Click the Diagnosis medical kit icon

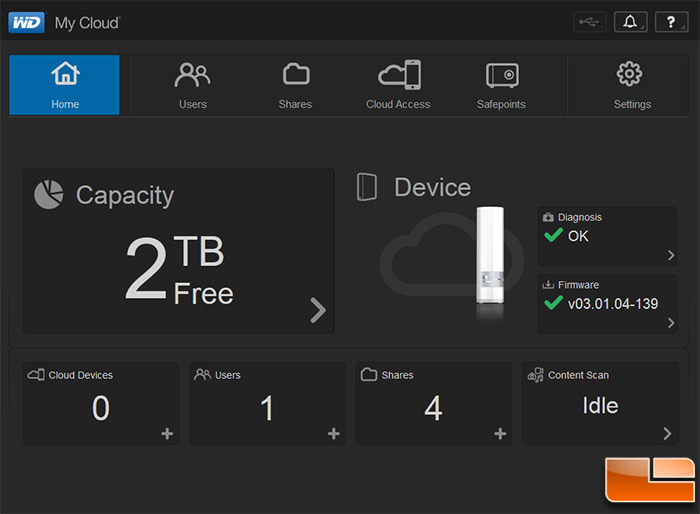tap(548, 217)
